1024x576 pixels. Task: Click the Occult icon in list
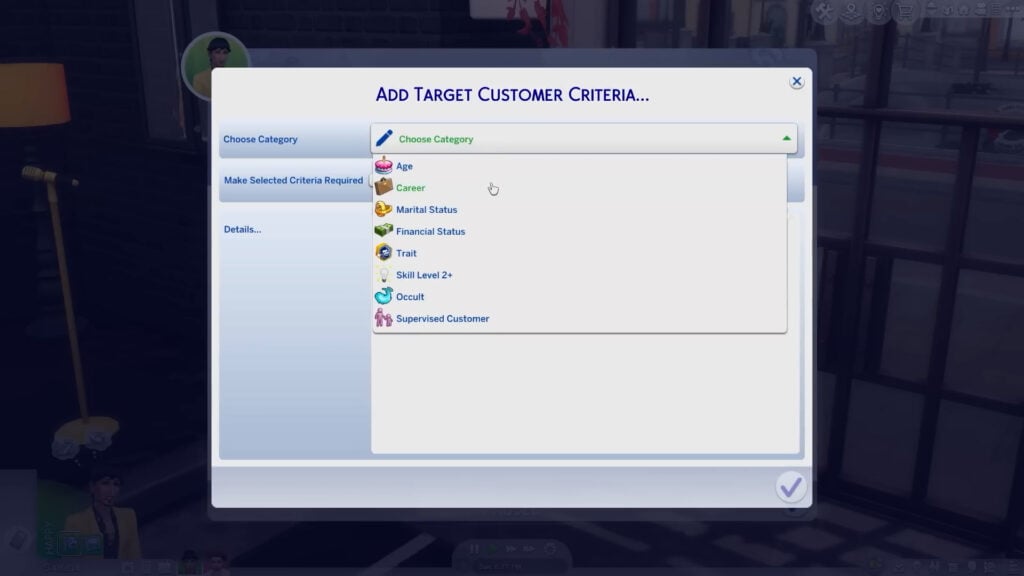click(x=383, y=297)
